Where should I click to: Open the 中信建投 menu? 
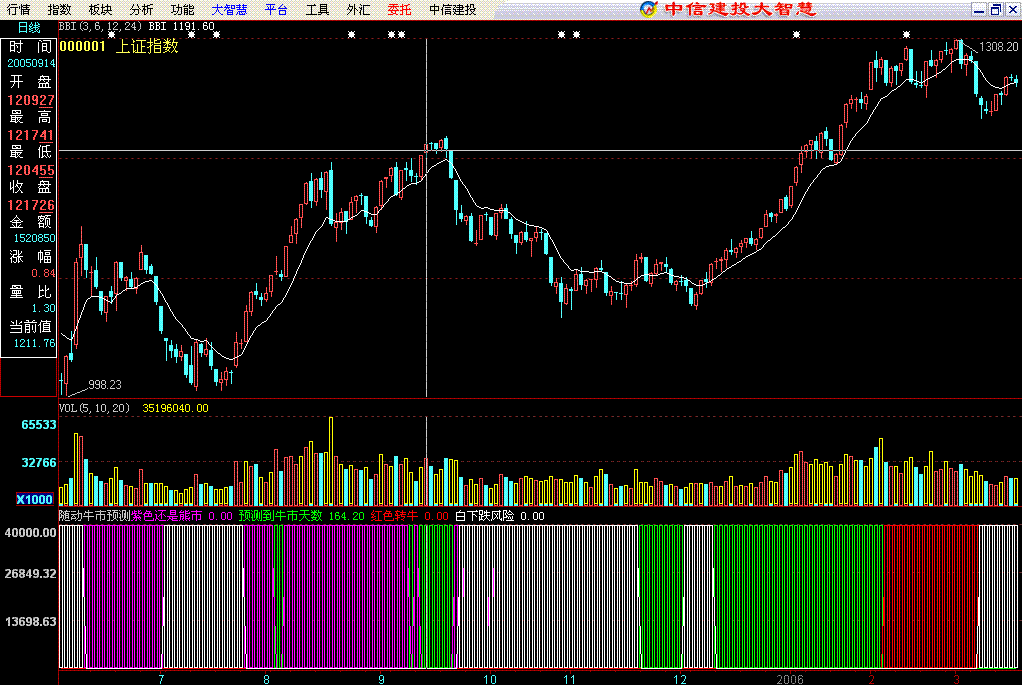click(452, 9)
